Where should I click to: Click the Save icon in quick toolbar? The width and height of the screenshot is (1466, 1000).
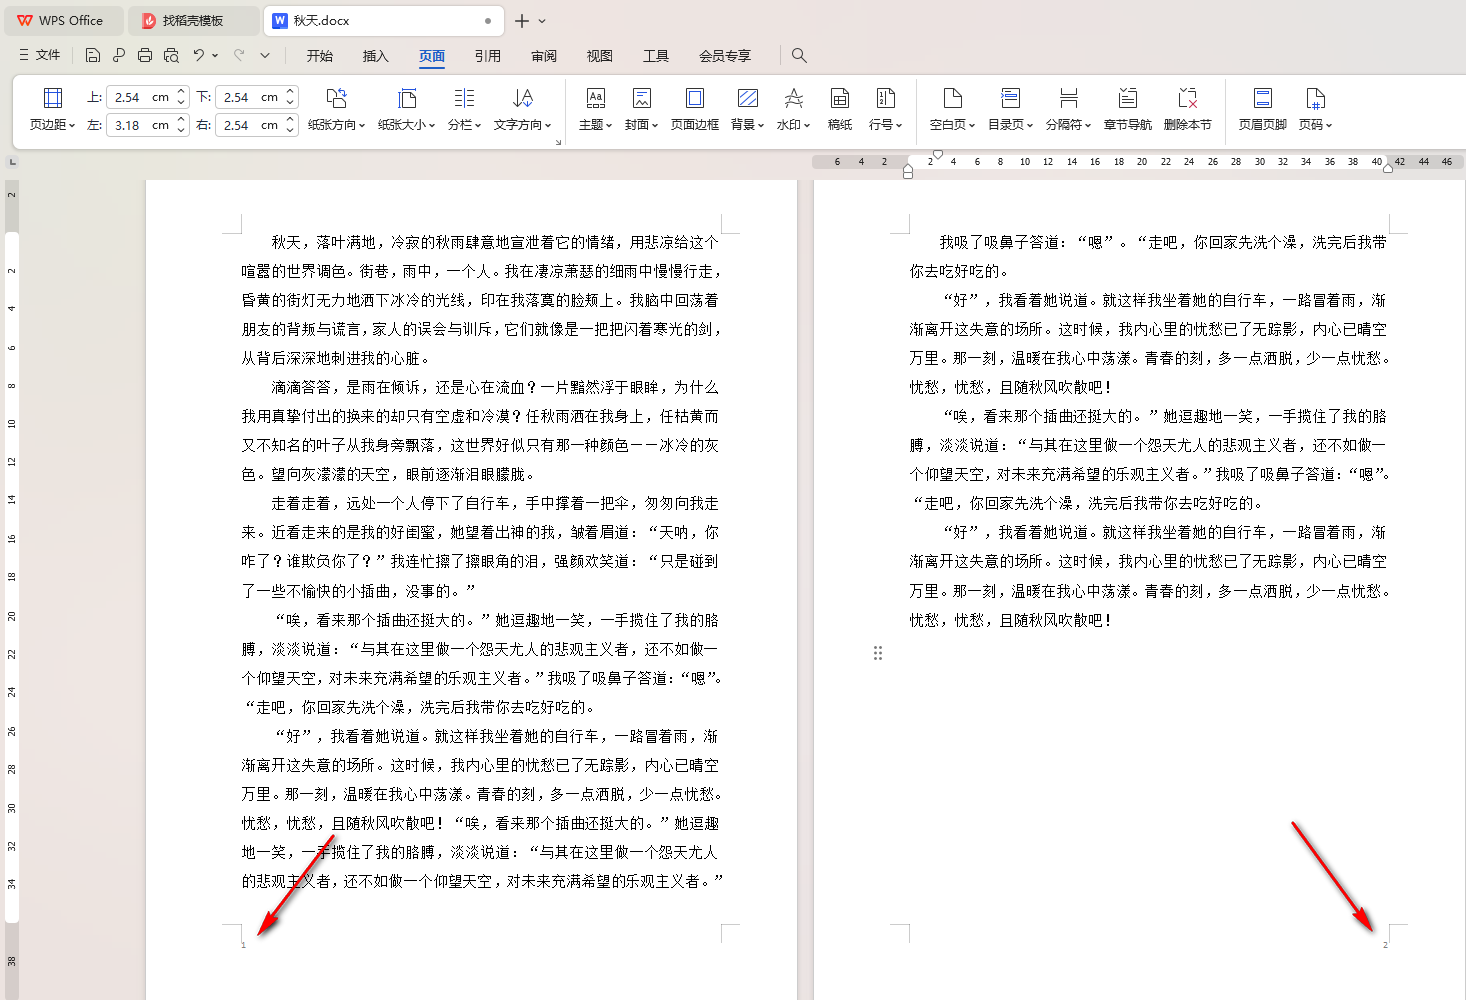click(x=93, y=55)
